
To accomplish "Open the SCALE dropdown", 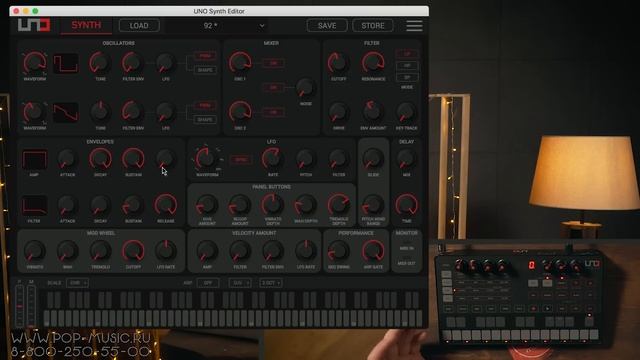I will coord(77,283).
